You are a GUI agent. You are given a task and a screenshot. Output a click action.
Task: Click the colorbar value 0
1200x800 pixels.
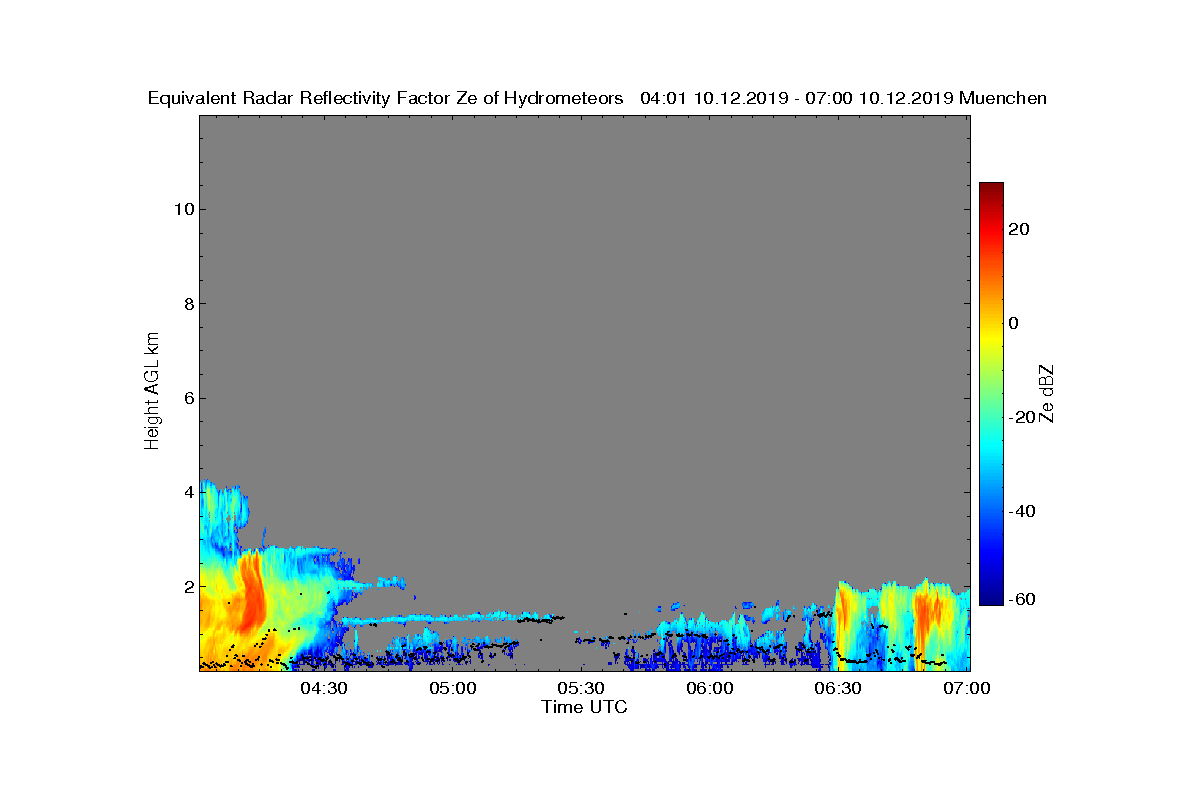[1014, 323]
